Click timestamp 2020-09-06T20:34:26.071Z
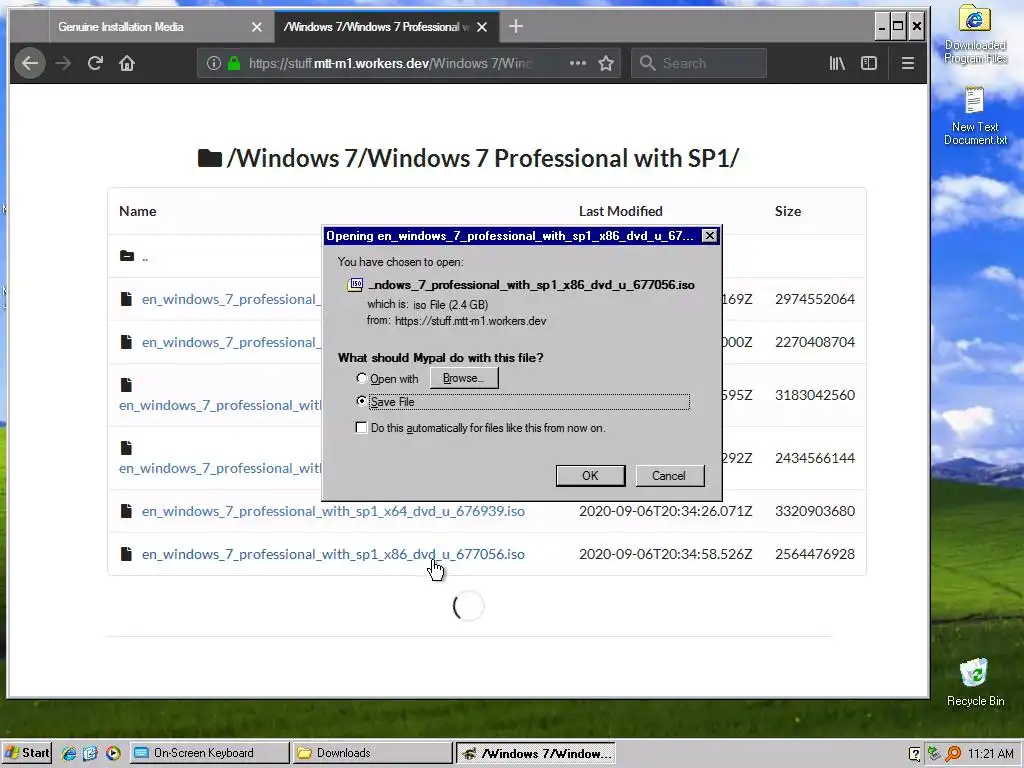The height and width of the screenshot is (768, 1024). [665, 511]
